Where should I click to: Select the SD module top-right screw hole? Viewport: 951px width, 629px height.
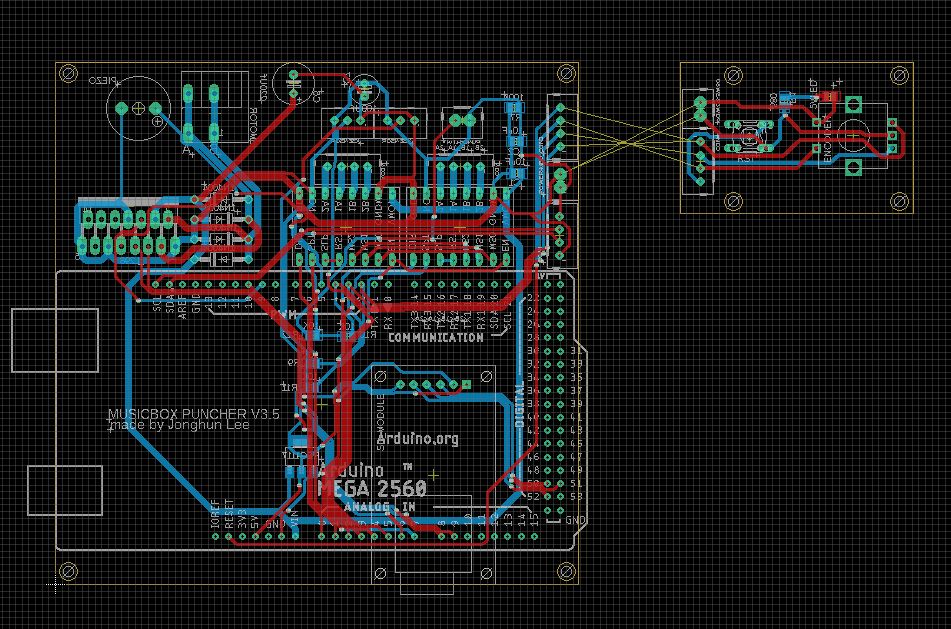coord(486,376)
